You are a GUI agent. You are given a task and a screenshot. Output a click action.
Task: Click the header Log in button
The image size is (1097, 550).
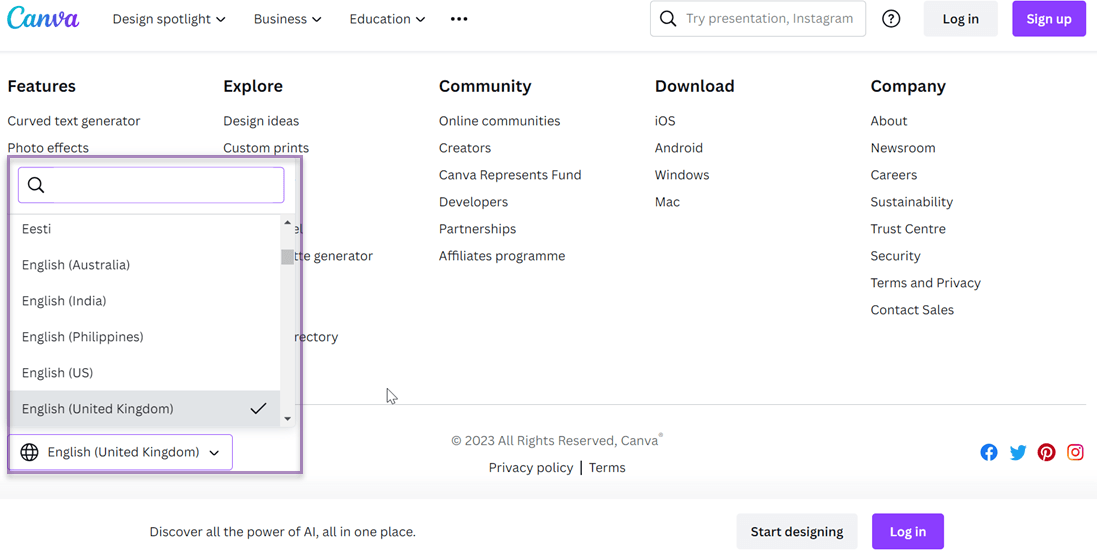[x=961, y=19]
